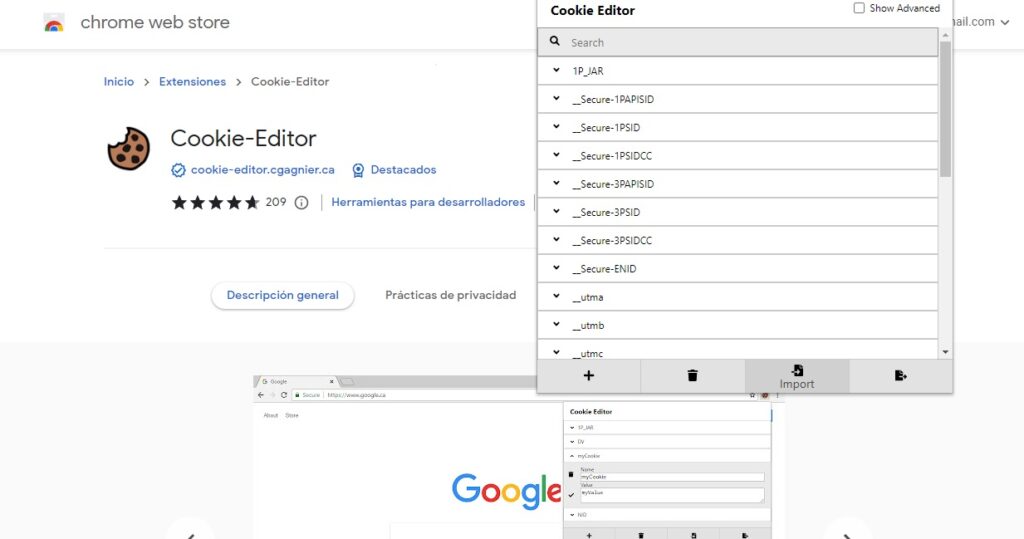Expand the __Secure-3PSID cookie chevron

pos(556,211)
